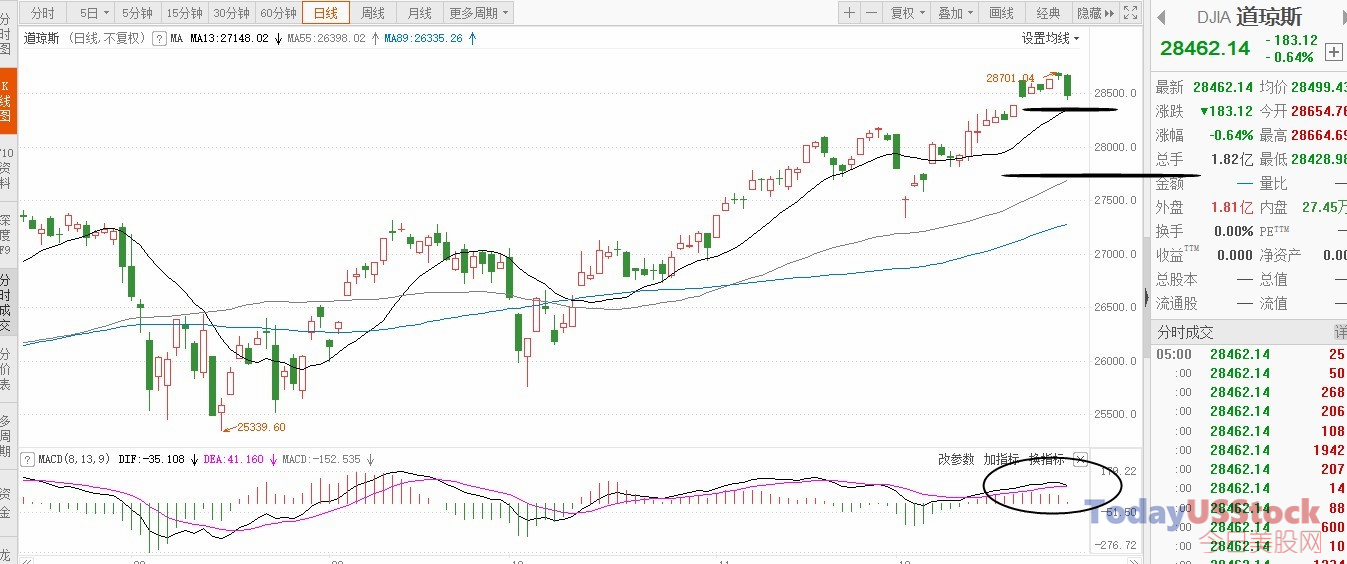Click 经典 classic layout button
The image size is (1347, 564).
1048,13
